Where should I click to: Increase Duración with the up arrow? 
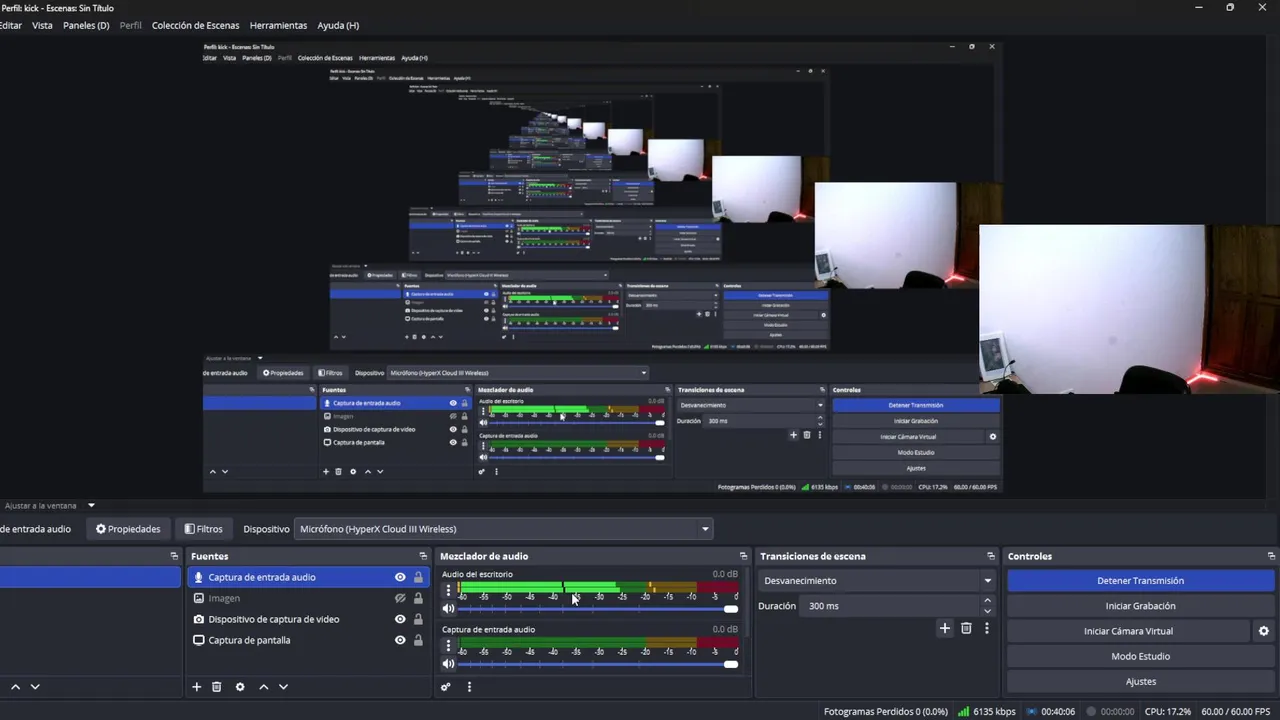pos(988,601)
